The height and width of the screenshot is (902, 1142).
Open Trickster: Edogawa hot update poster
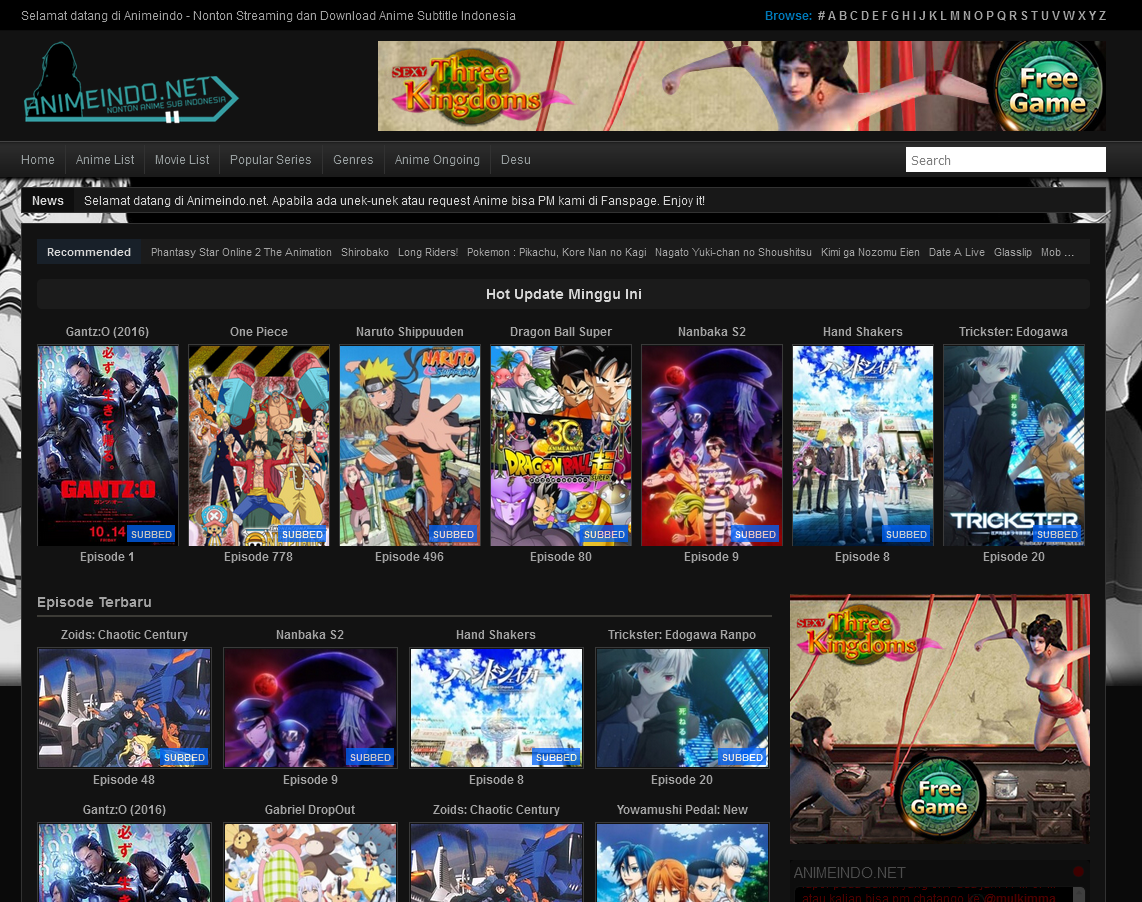pos(1014,445)
